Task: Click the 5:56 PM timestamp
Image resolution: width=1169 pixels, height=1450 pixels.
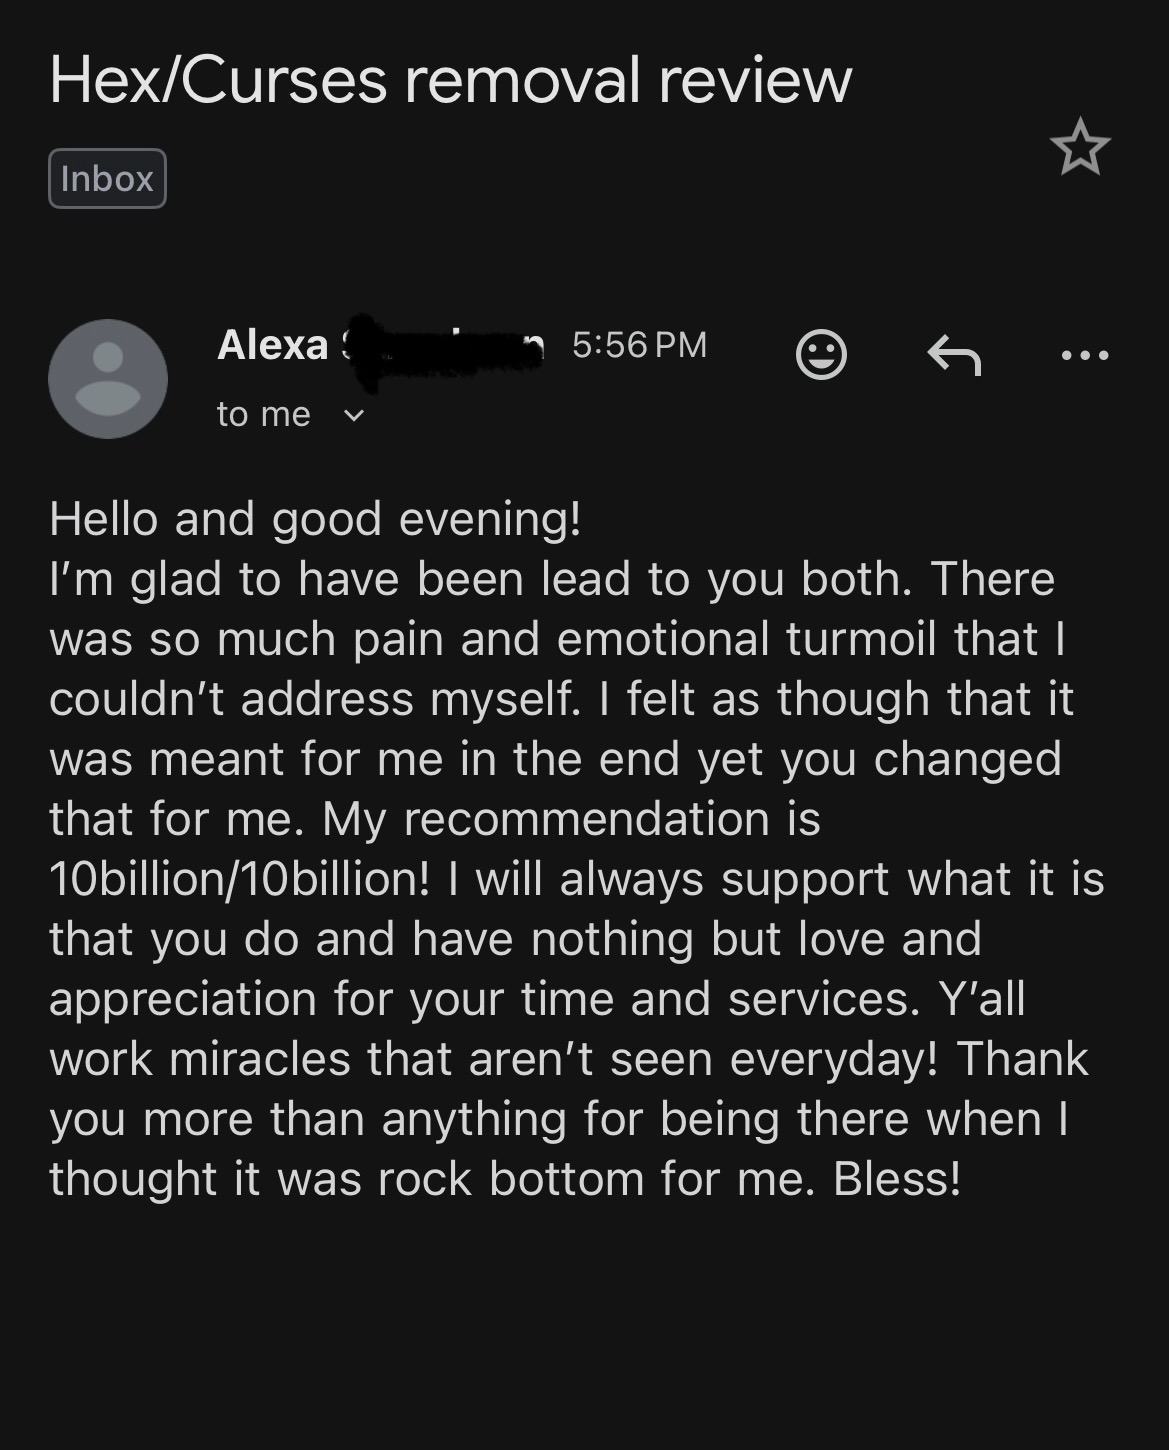Action: [x=639, y=345]
